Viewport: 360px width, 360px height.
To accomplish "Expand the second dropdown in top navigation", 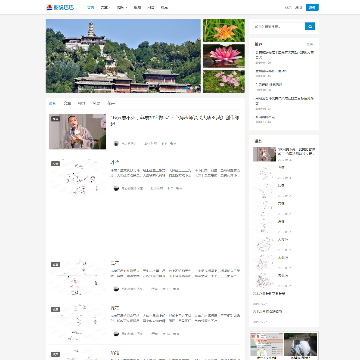I will coord(106,7).
